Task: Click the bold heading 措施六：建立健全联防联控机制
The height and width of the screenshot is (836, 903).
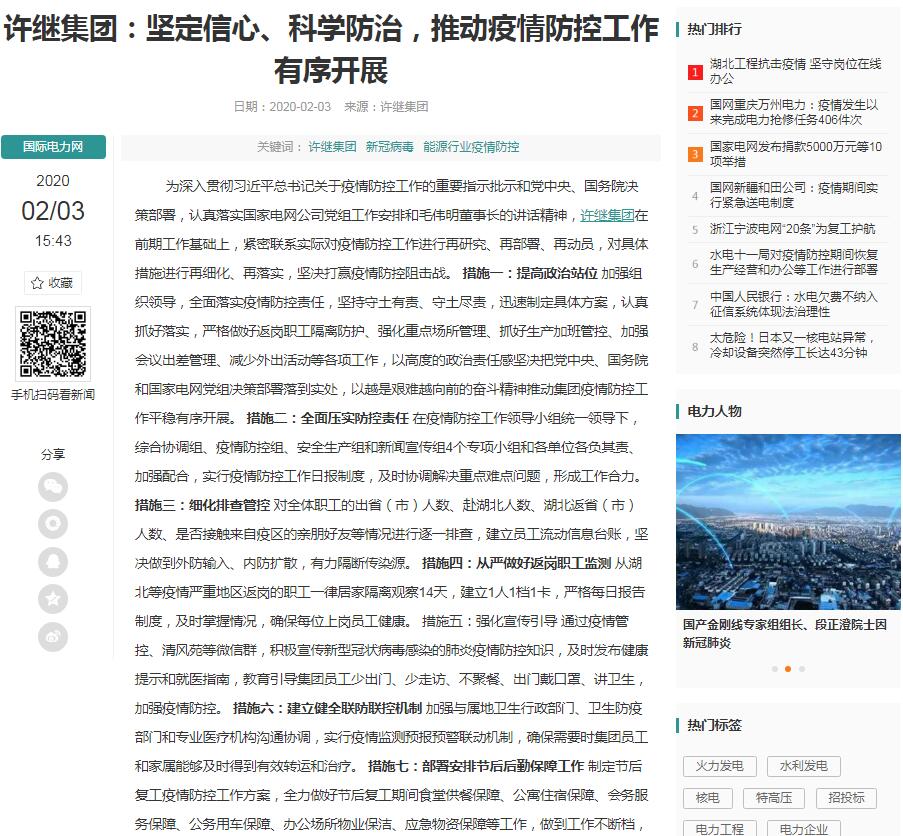Action: pyautogui.click(x=327, y=708)
